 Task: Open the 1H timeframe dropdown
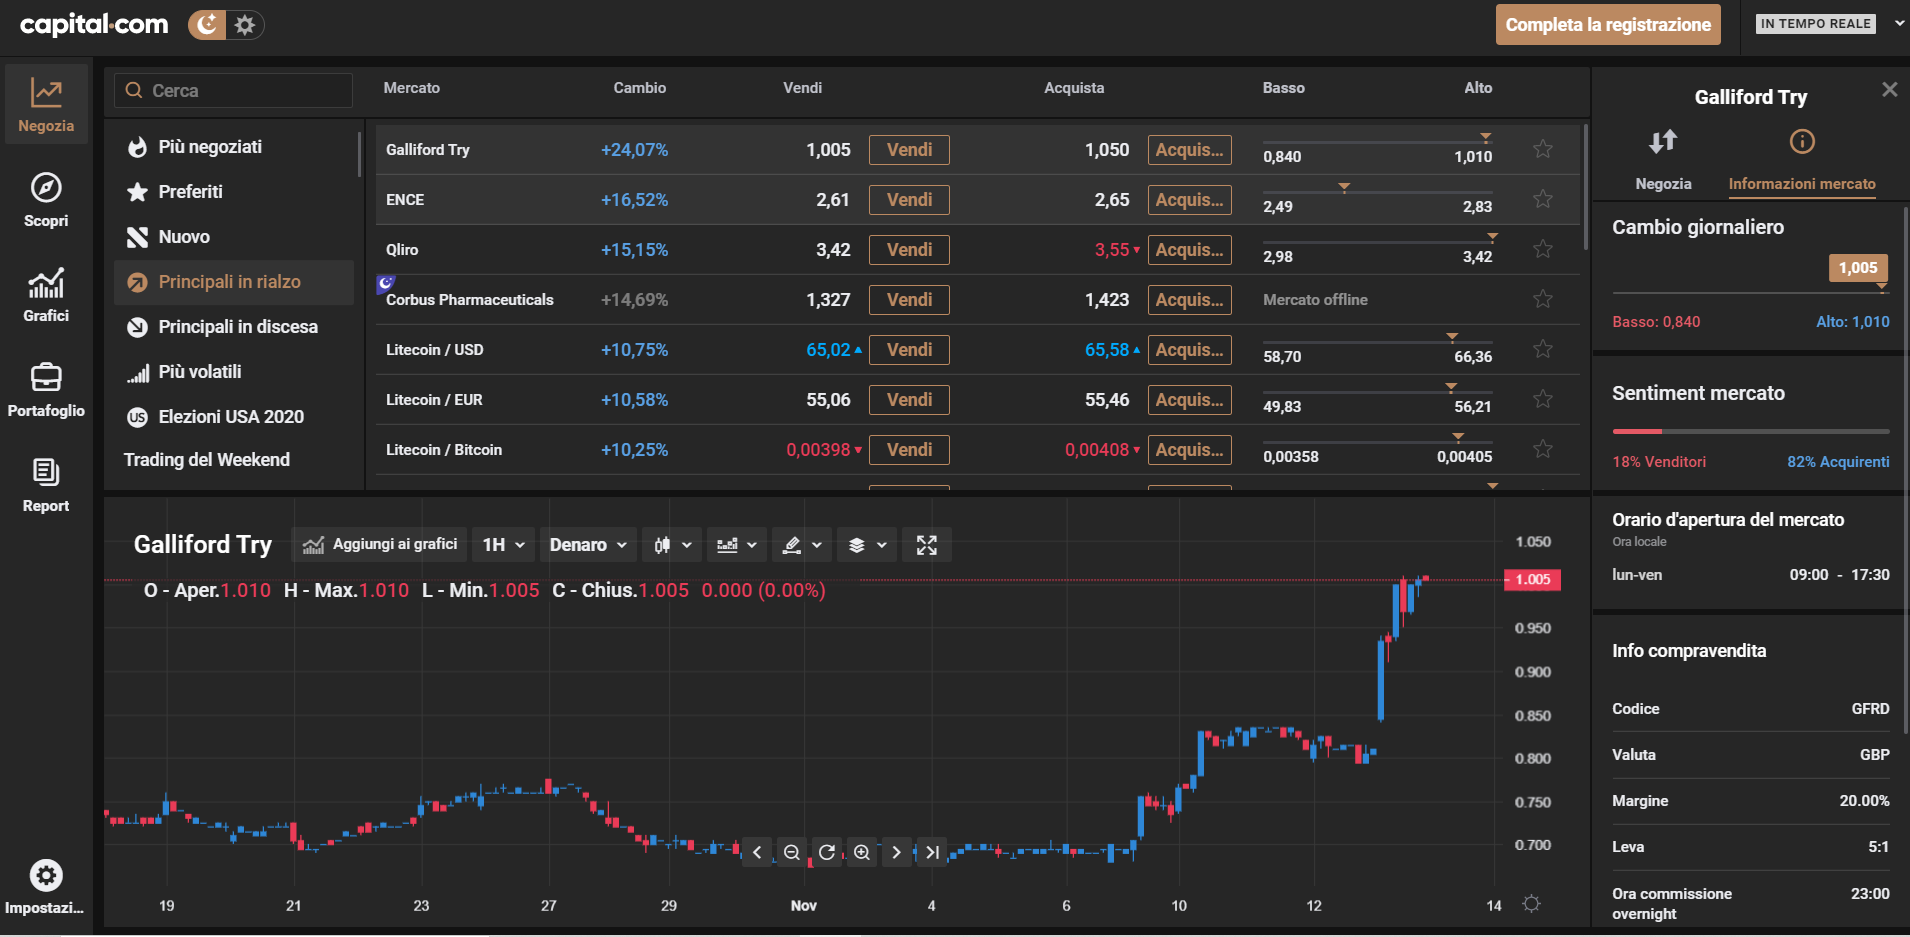tap(503, 545)
